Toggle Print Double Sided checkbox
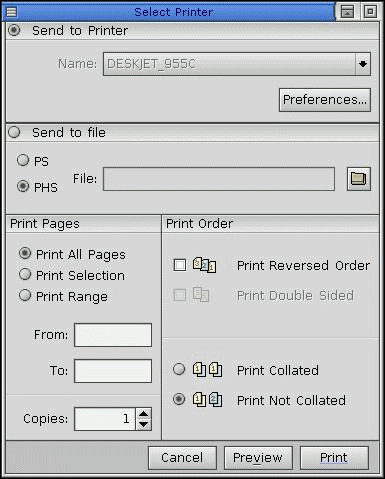This screenshot has height=479, width=385. coord(180,295)
